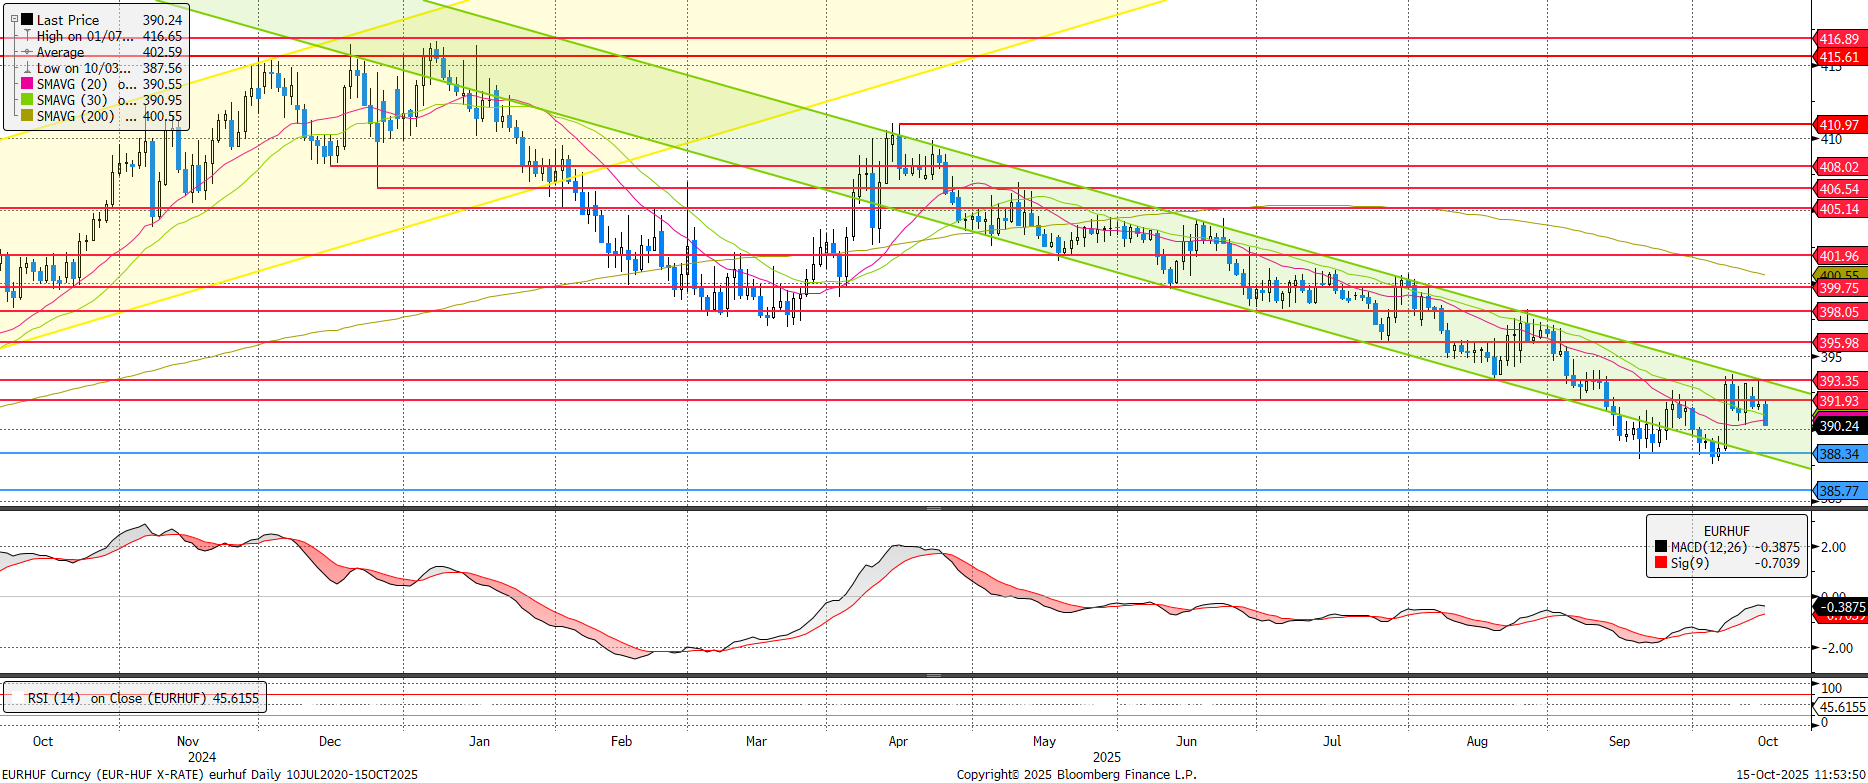The image size is (1868, 783).
Task: Click the red Sig(9) legend swatch
Action: [1661, 563]
